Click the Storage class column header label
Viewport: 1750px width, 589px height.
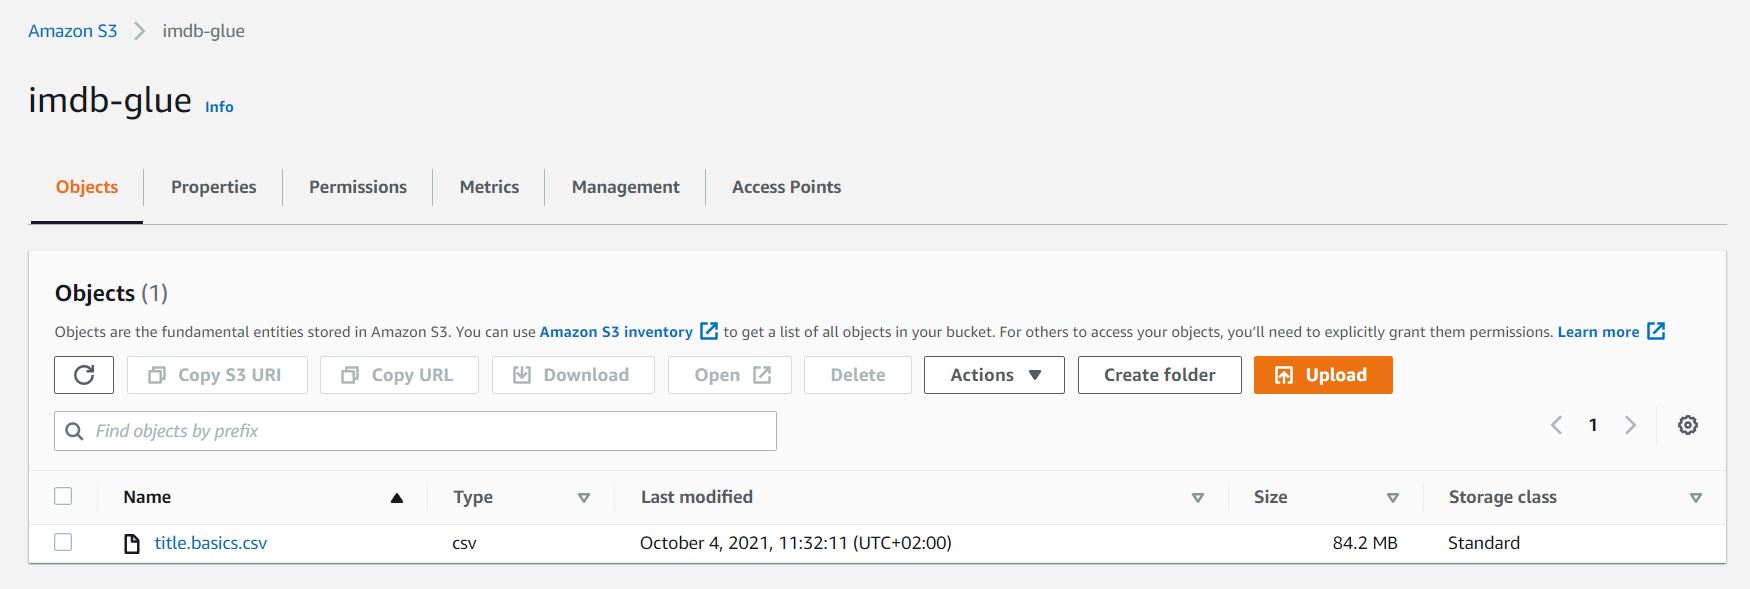(1503, 497)
